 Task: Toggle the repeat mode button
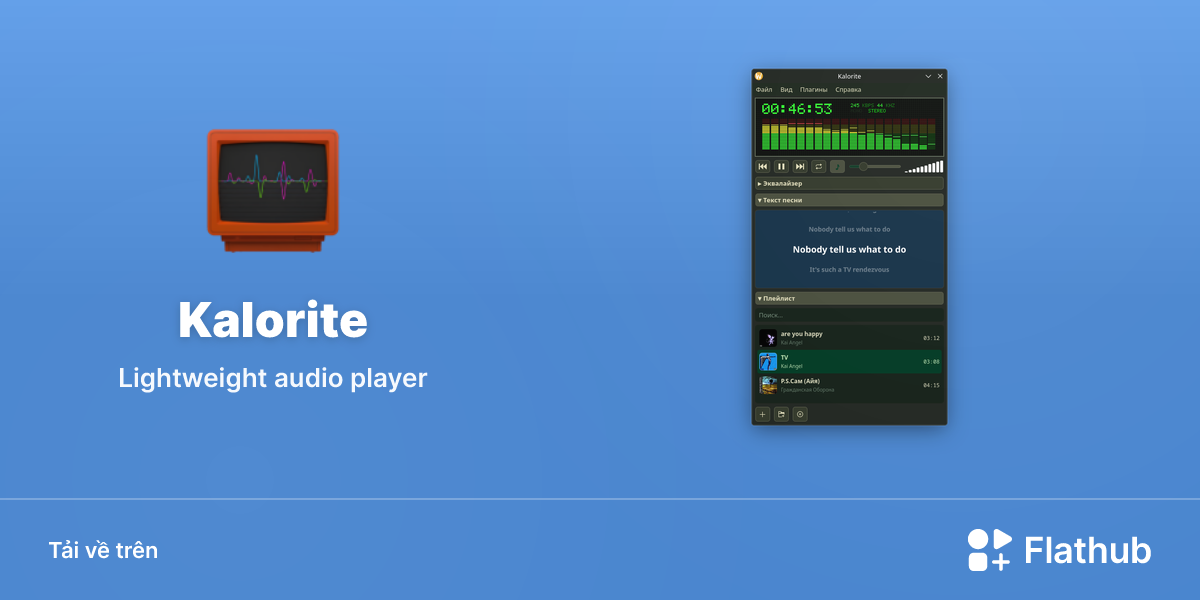819,166
